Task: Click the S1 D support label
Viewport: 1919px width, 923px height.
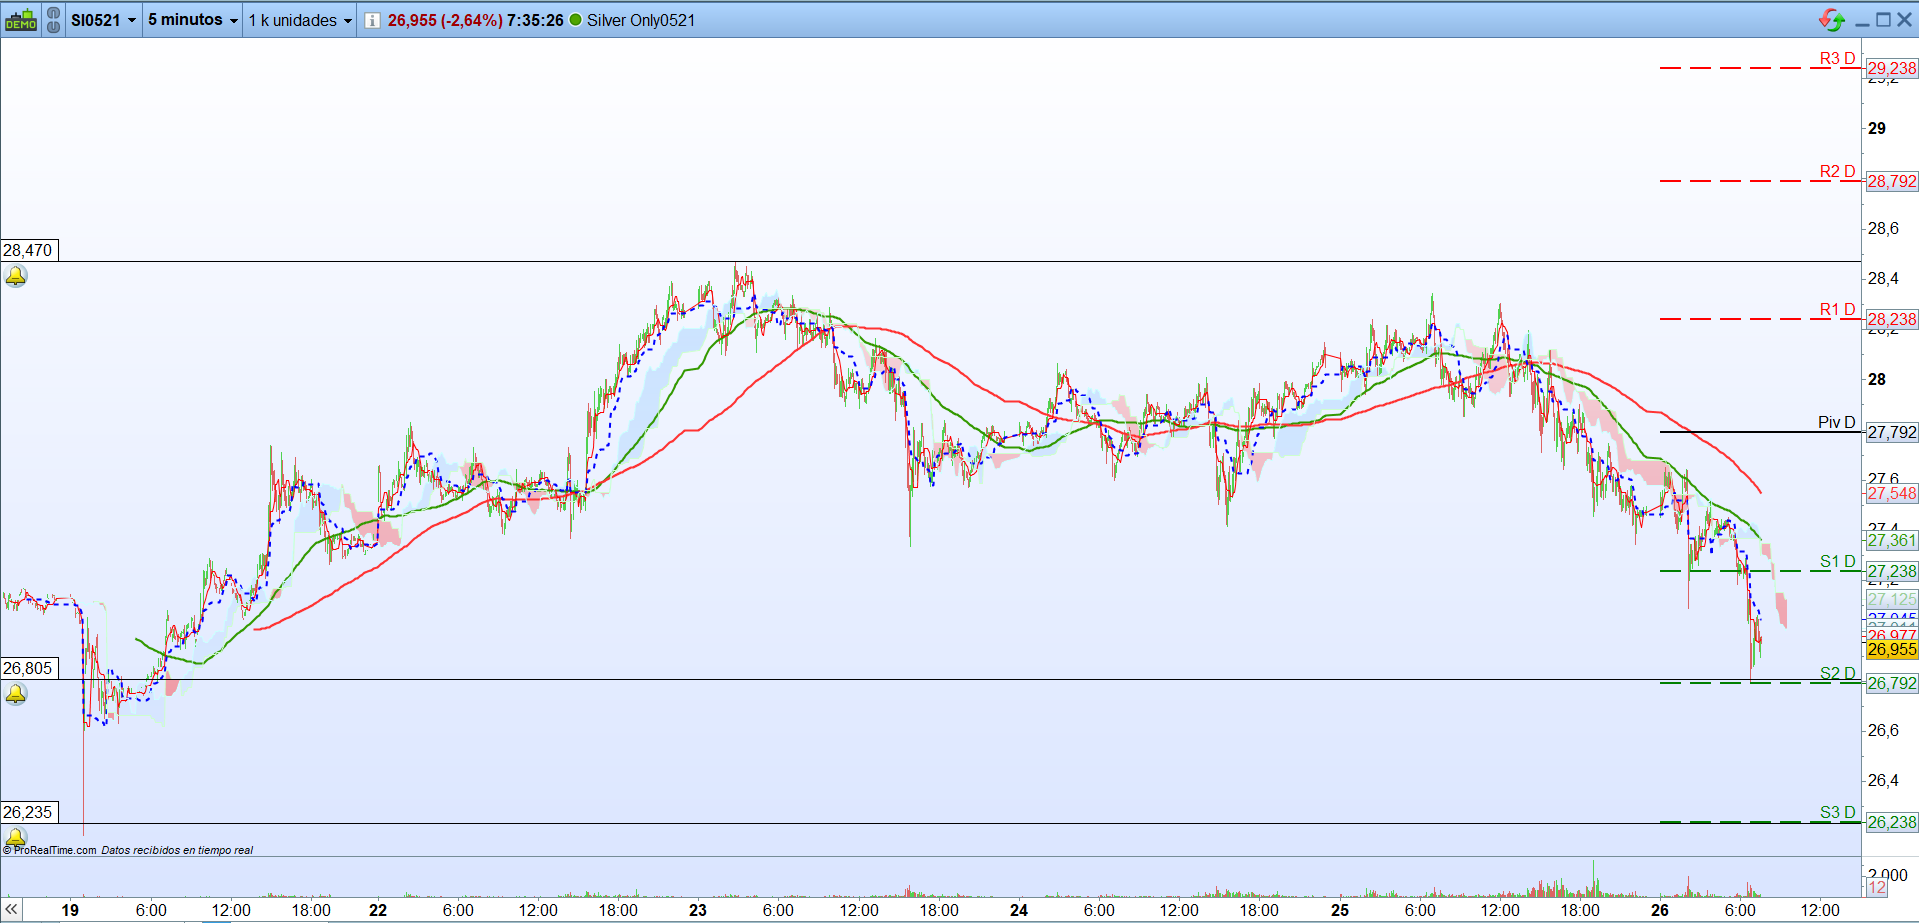Action: [1837, 561]
